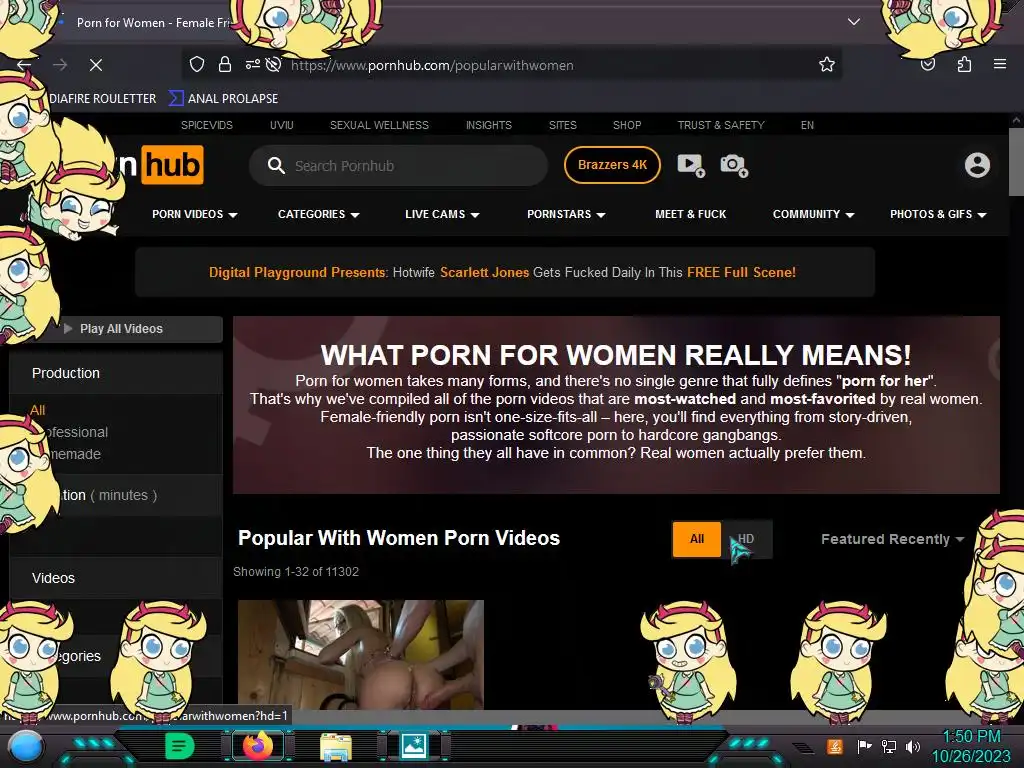The height and width of the screenshot is (768, 1024).
Task: Open the site permissions icon in address bar
Action: 253,64
